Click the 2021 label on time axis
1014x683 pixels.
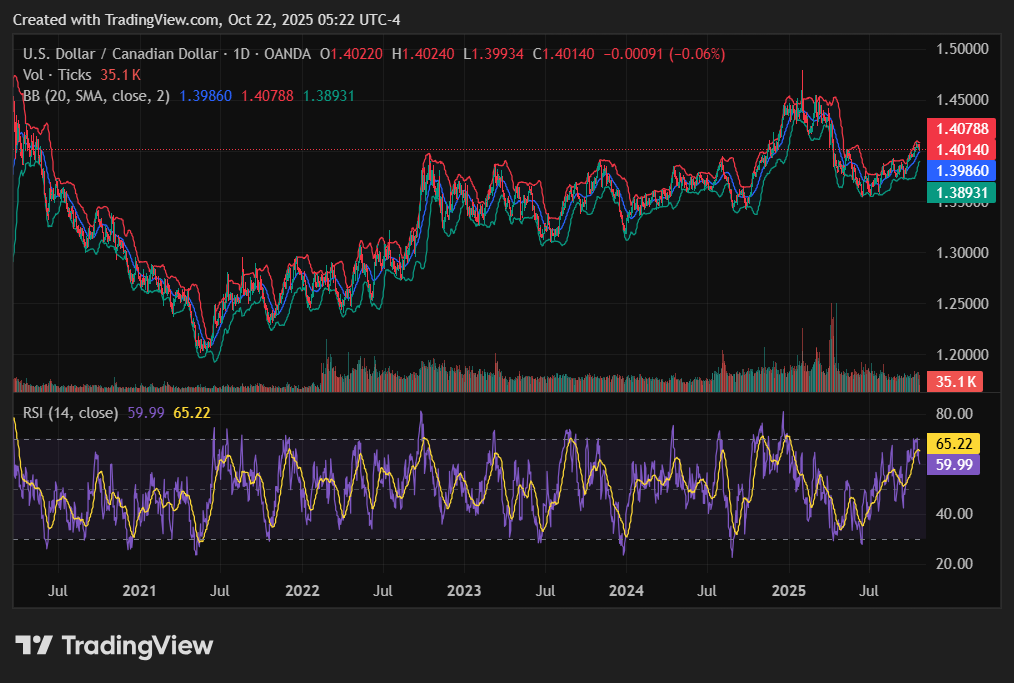pyautogui.click(x=139, y=592)
